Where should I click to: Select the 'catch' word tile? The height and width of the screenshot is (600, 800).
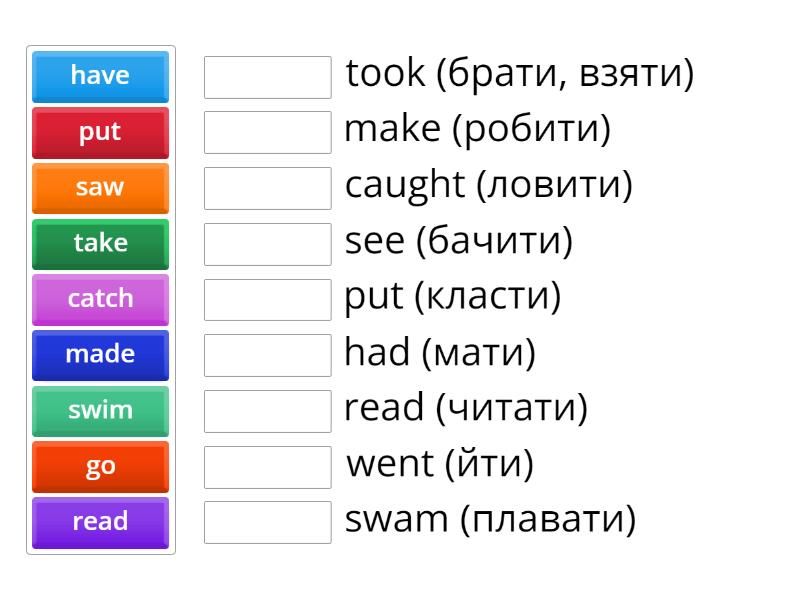click(x=99, y=299)
